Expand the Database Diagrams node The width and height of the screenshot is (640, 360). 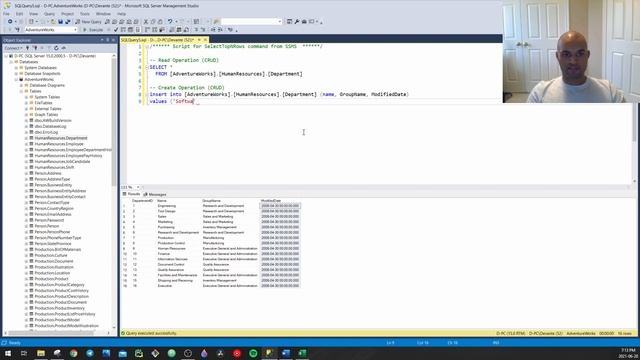pyautogui.click(x=21, y=85)
